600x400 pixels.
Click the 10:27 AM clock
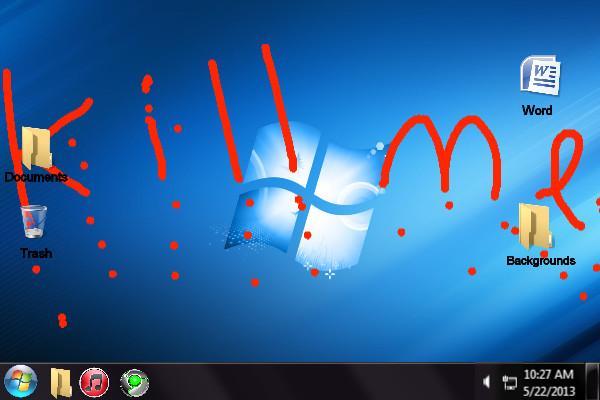click(549, 374)
